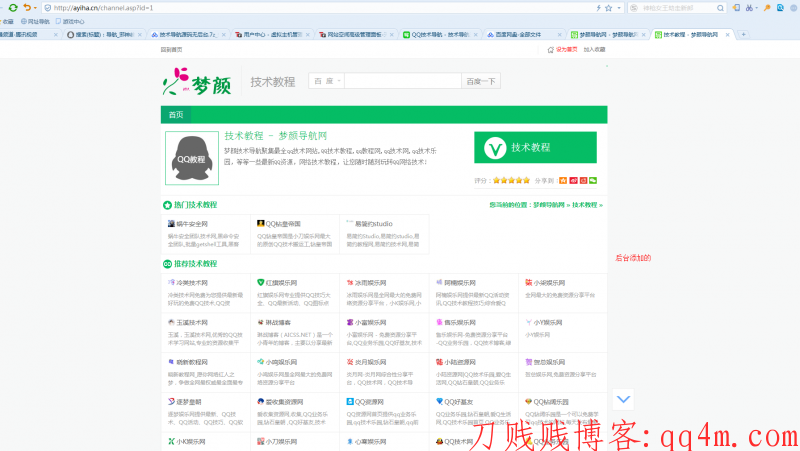Click the orange star share icon
Viewport: 800px width, 451px height.
coord(563,181)
